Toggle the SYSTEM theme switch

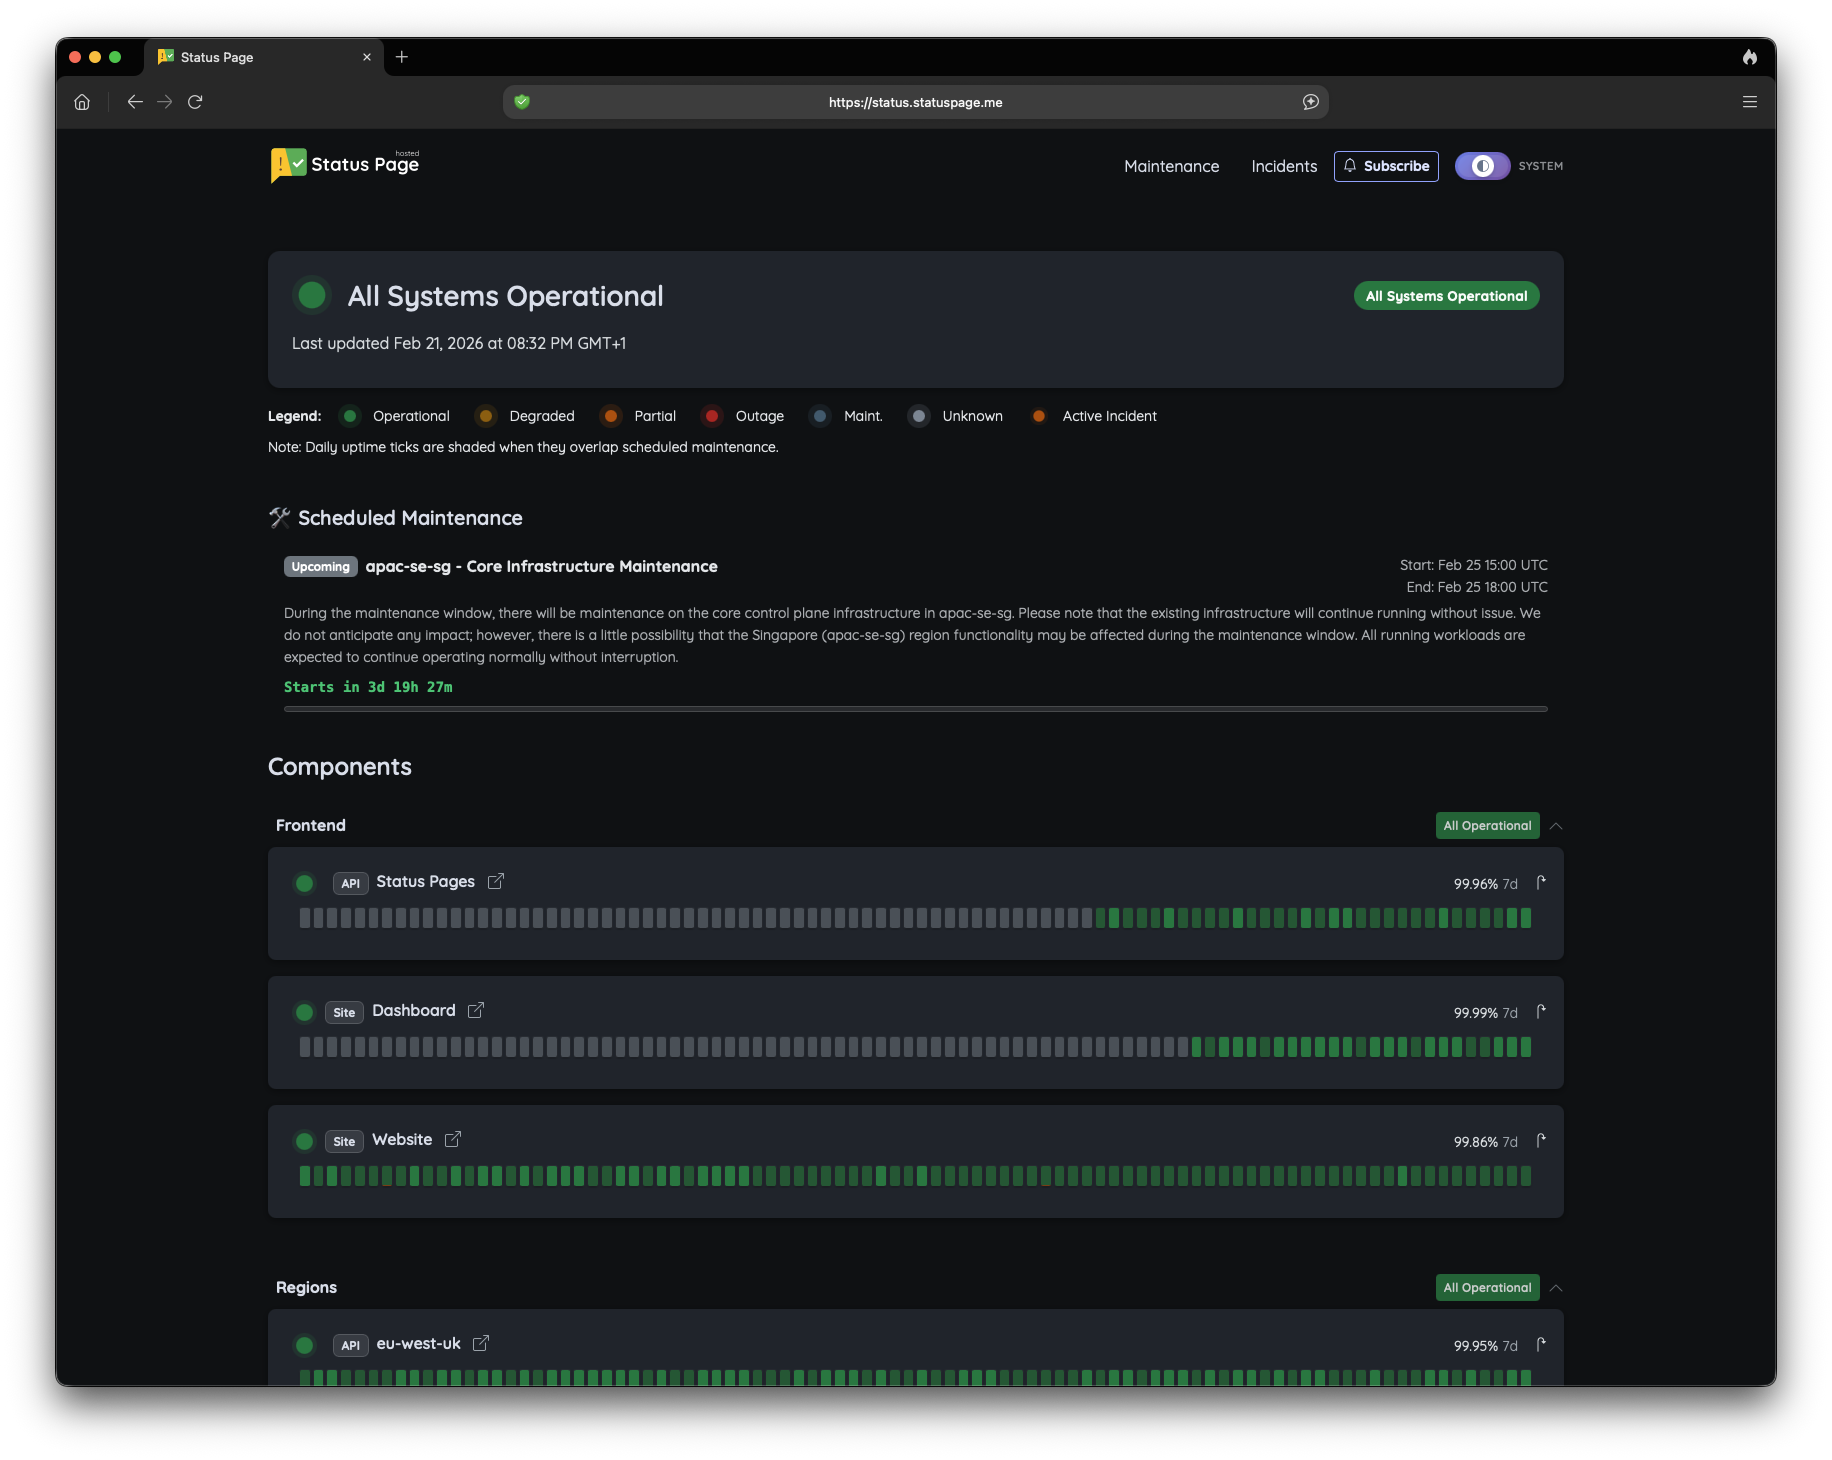(x=1482, y=166)
